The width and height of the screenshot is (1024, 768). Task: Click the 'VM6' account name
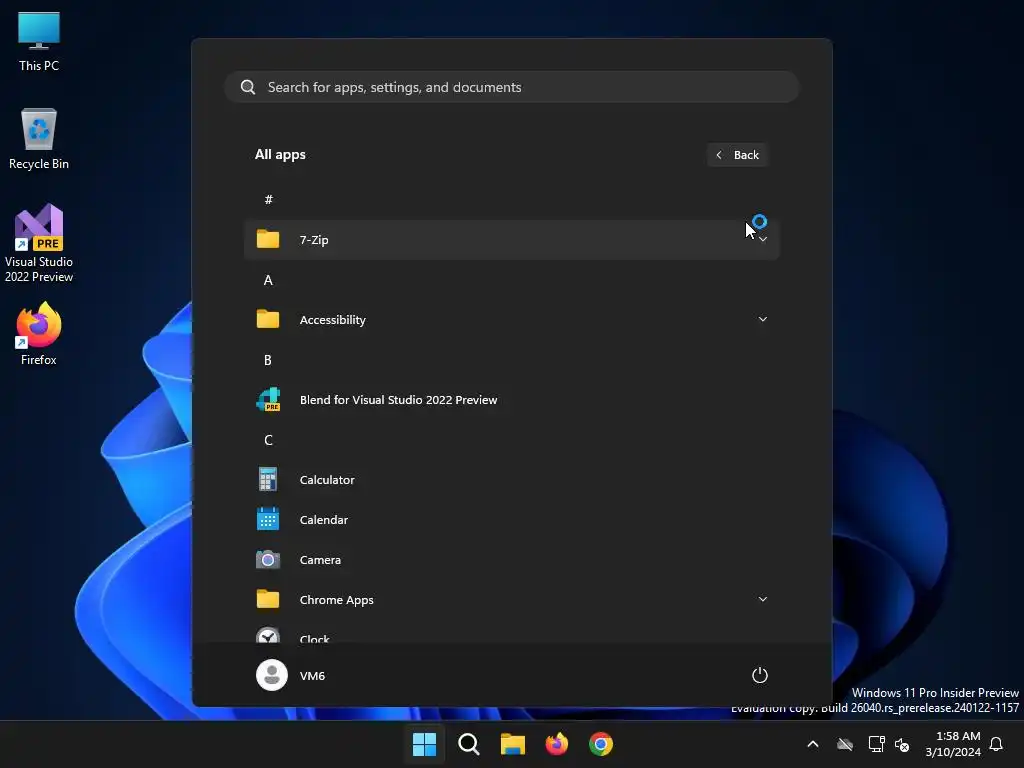coord(312,675)
